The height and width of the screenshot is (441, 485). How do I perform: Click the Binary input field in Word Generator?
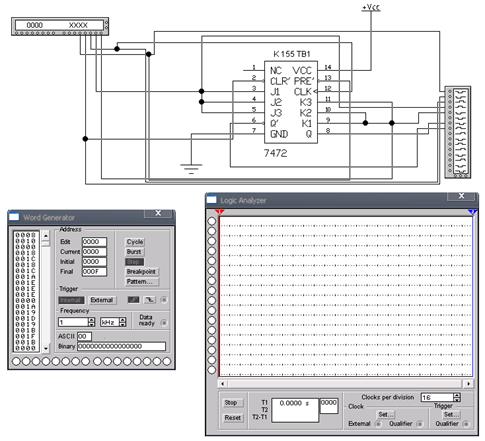click(121, 346)
